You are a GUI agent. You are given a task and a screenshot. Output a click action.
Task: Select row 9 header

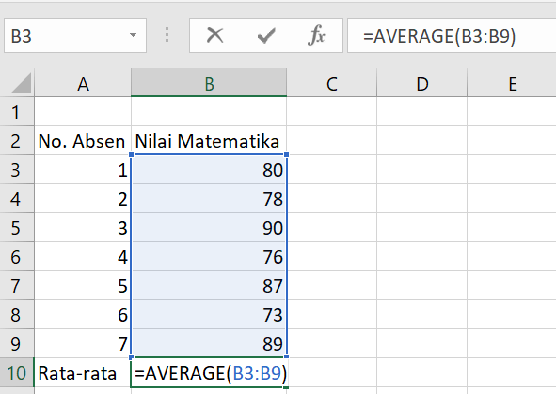(x=17, y=344)
